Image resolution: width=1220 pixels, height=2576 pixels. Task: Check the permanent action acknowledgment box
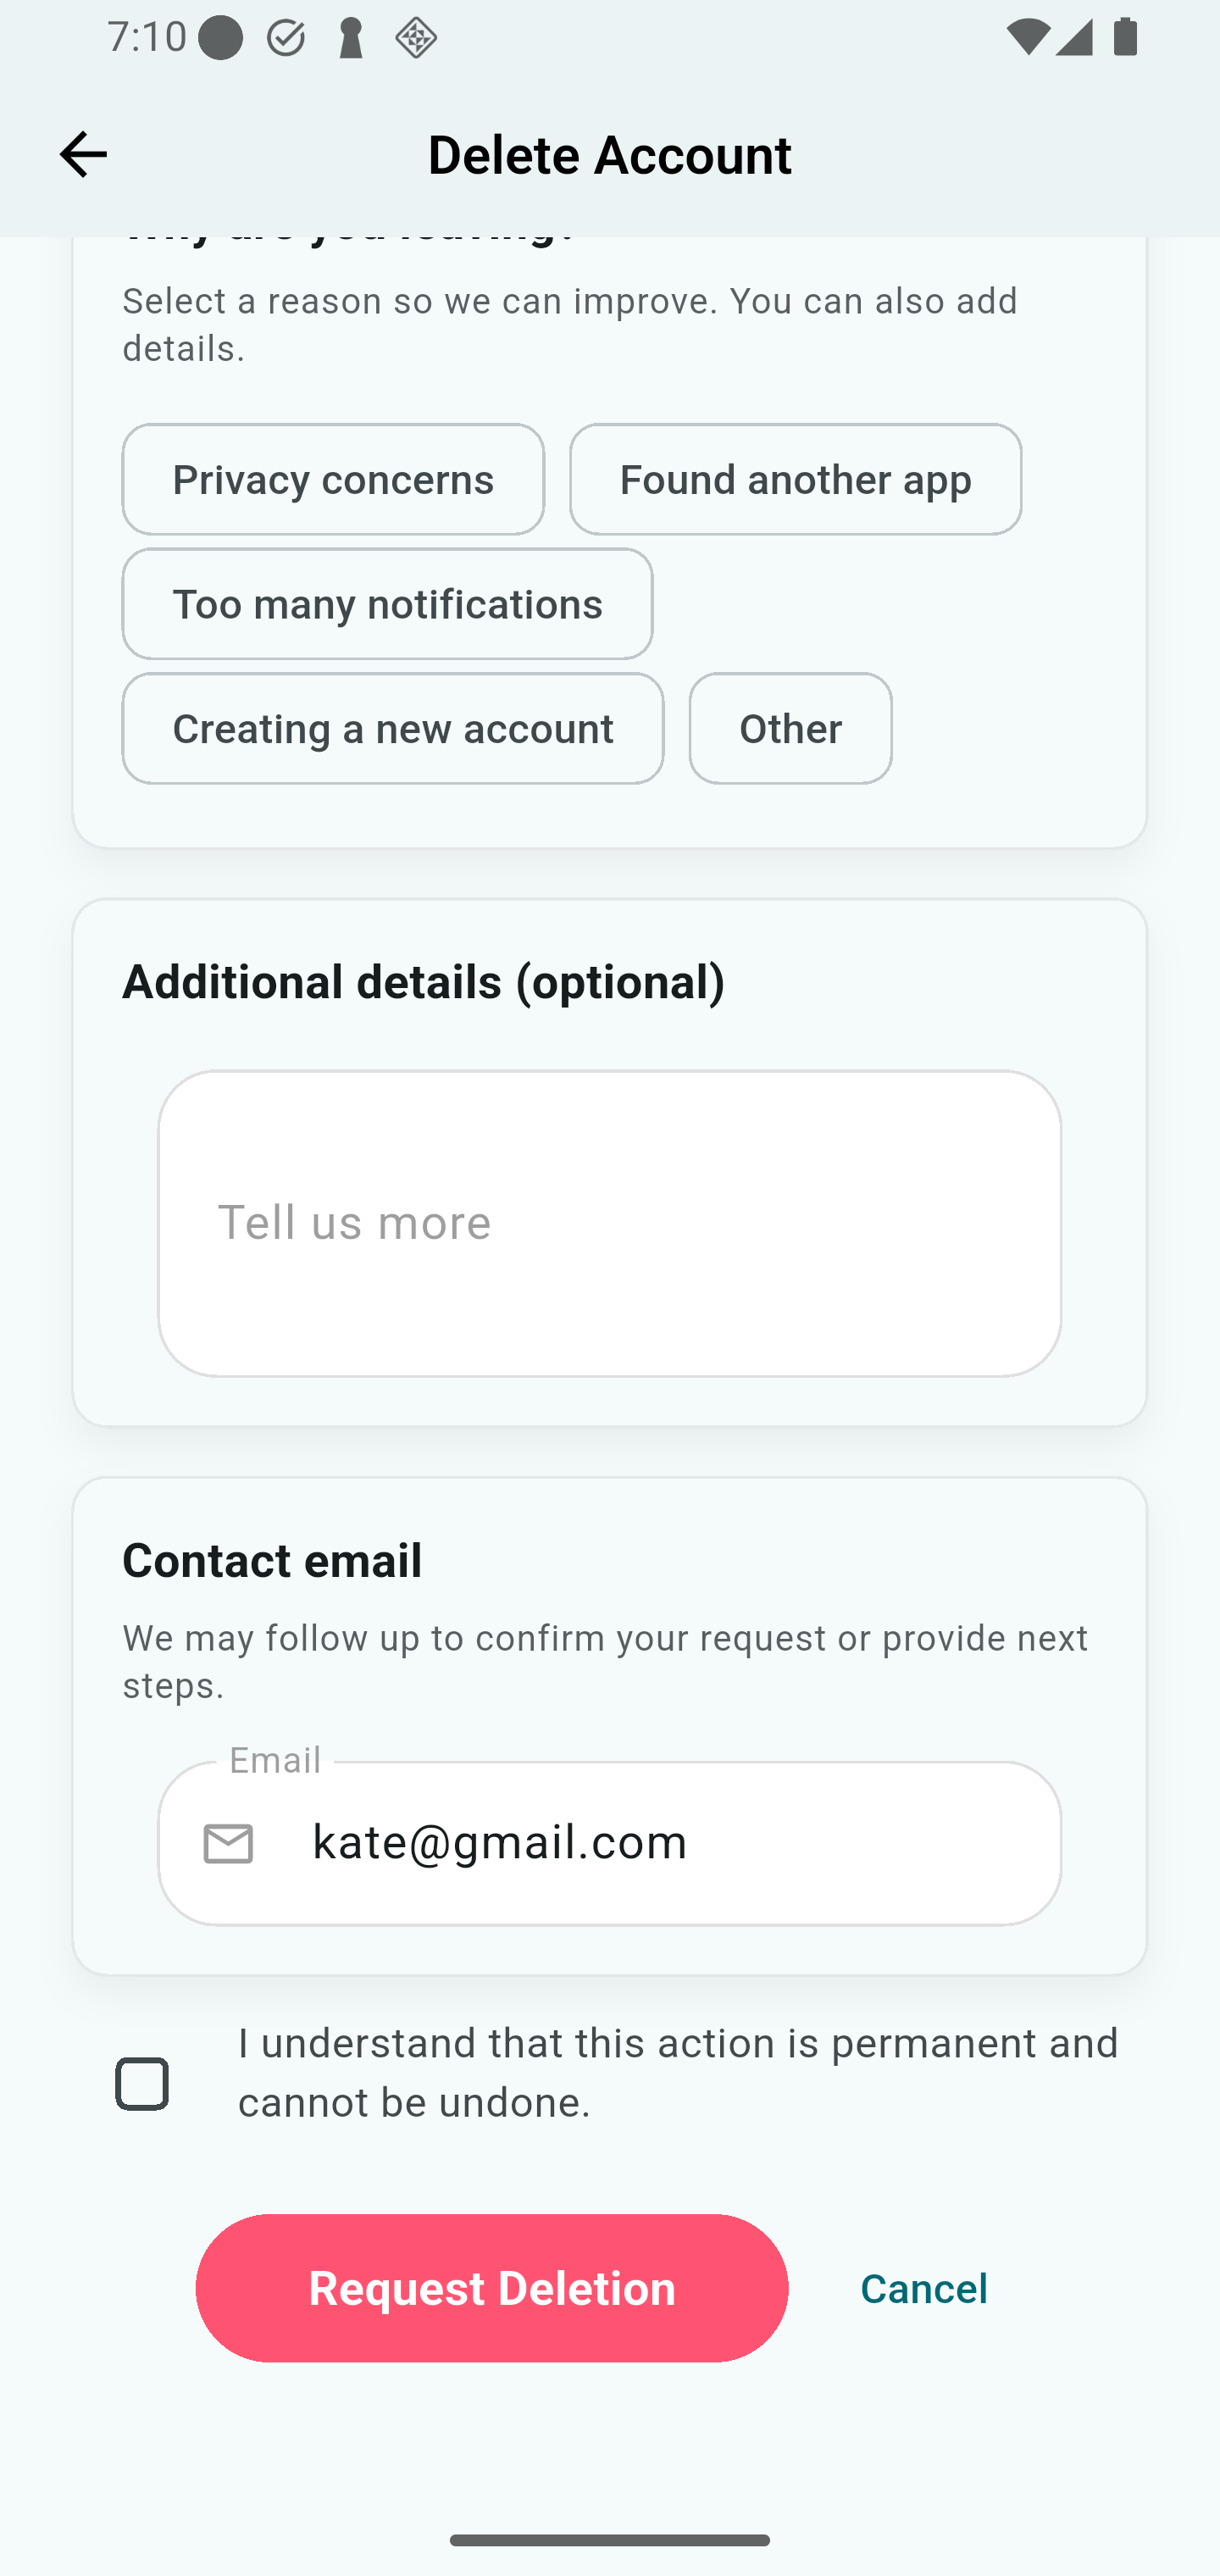(142, 2084)
